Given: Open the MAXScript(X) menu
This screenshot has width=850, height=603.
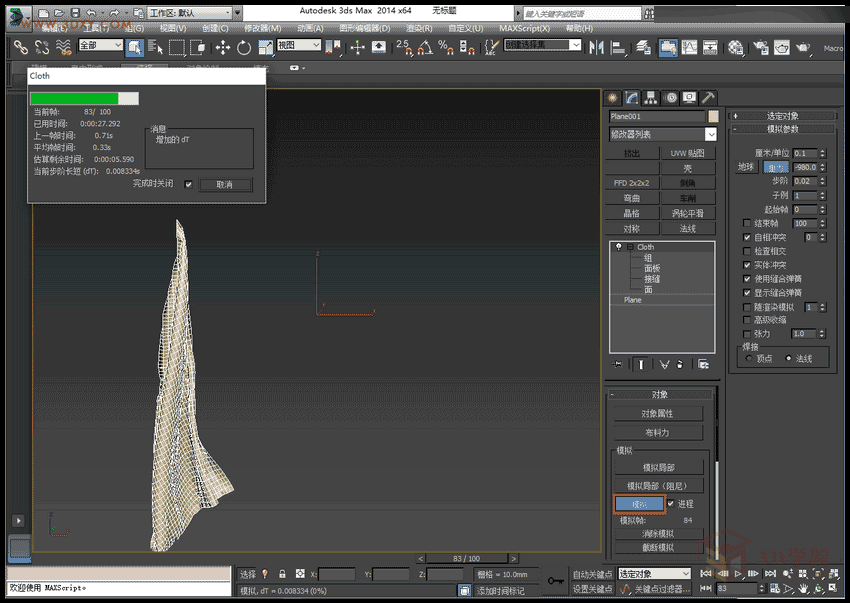Looking at the screenshot, I should tap(524, 28).
